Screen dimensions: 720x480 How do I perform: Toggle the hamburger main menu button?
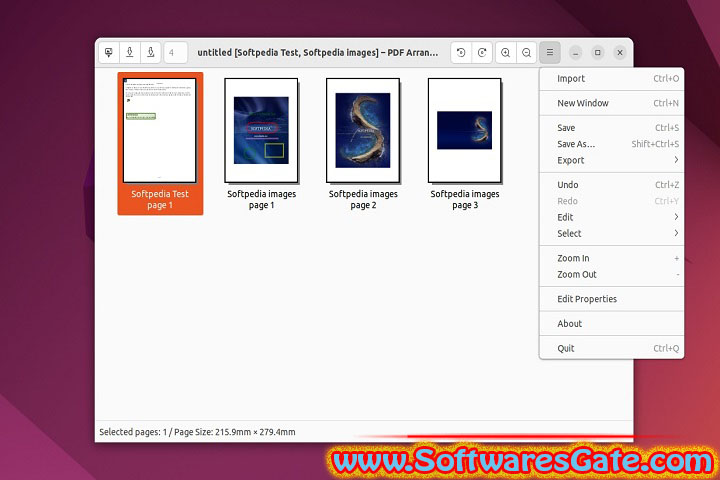coord(550,52)
